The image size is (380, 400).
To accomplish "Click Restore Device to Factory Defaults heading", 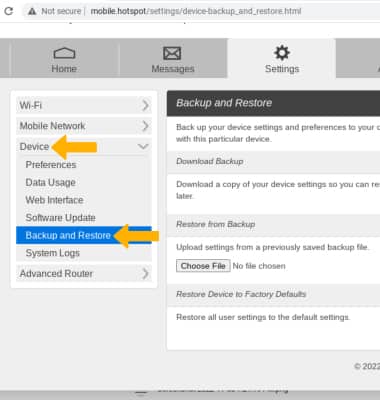I will point(241,294).
